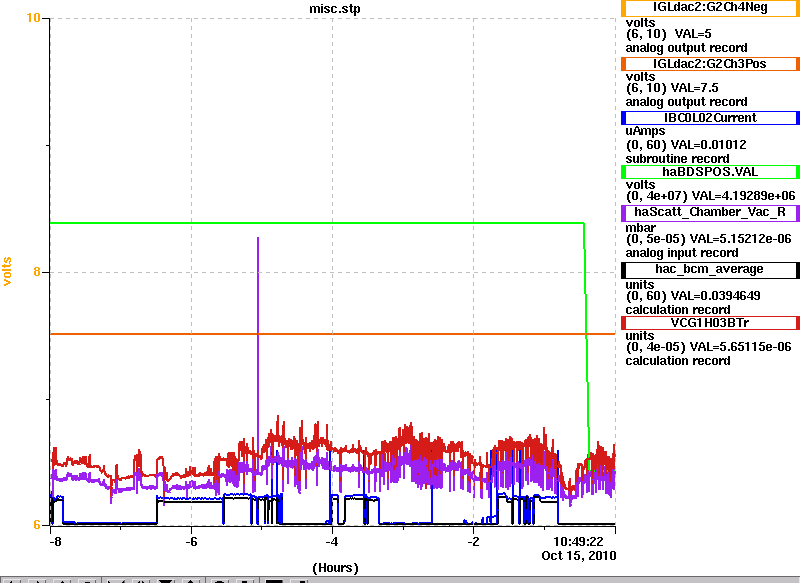
Task: Click 'analog output record' under IGLdac2:G2Ch3Pos
Action: (686, 102)
